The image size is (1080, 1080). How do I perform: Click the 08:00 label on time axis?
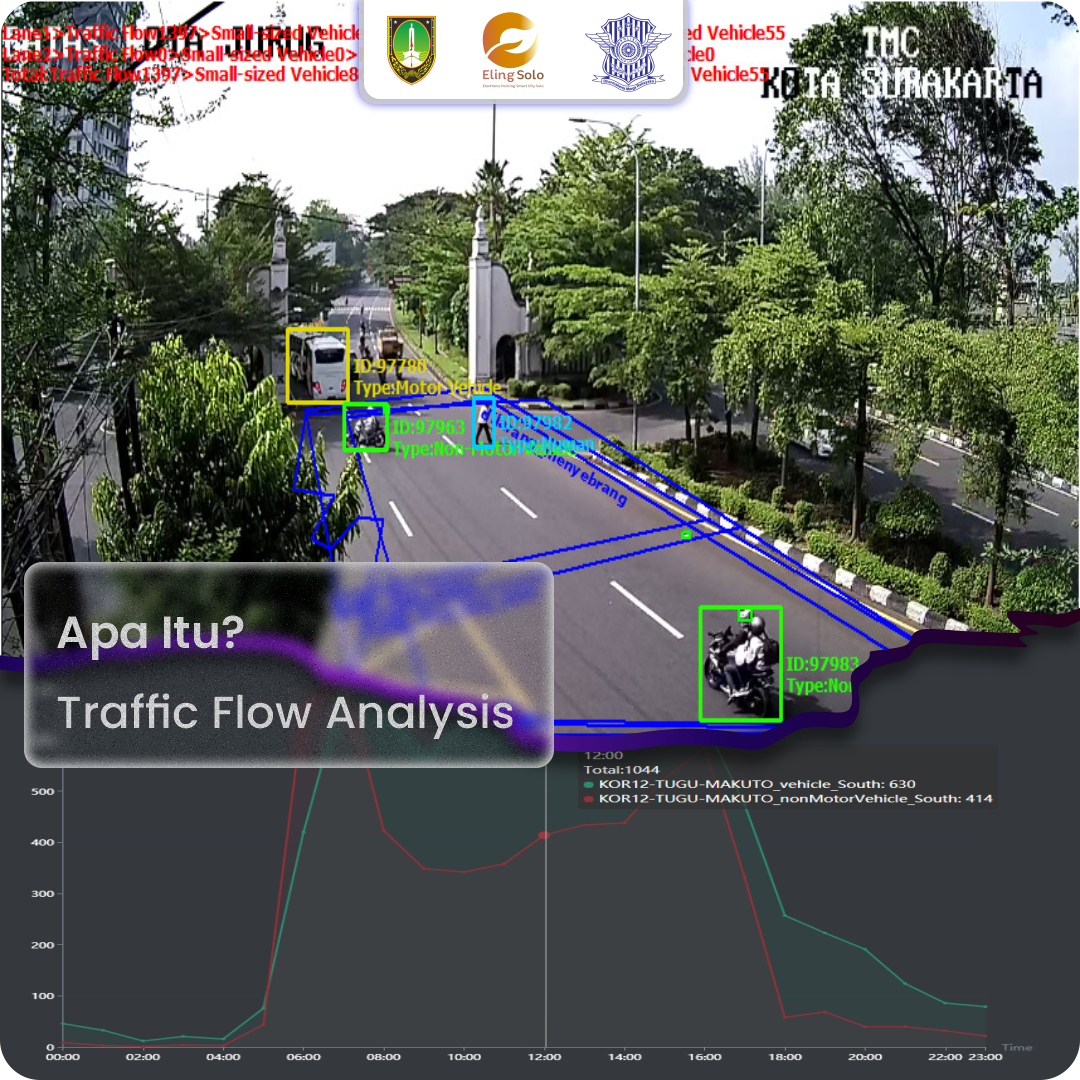(x=383, y=1057)
